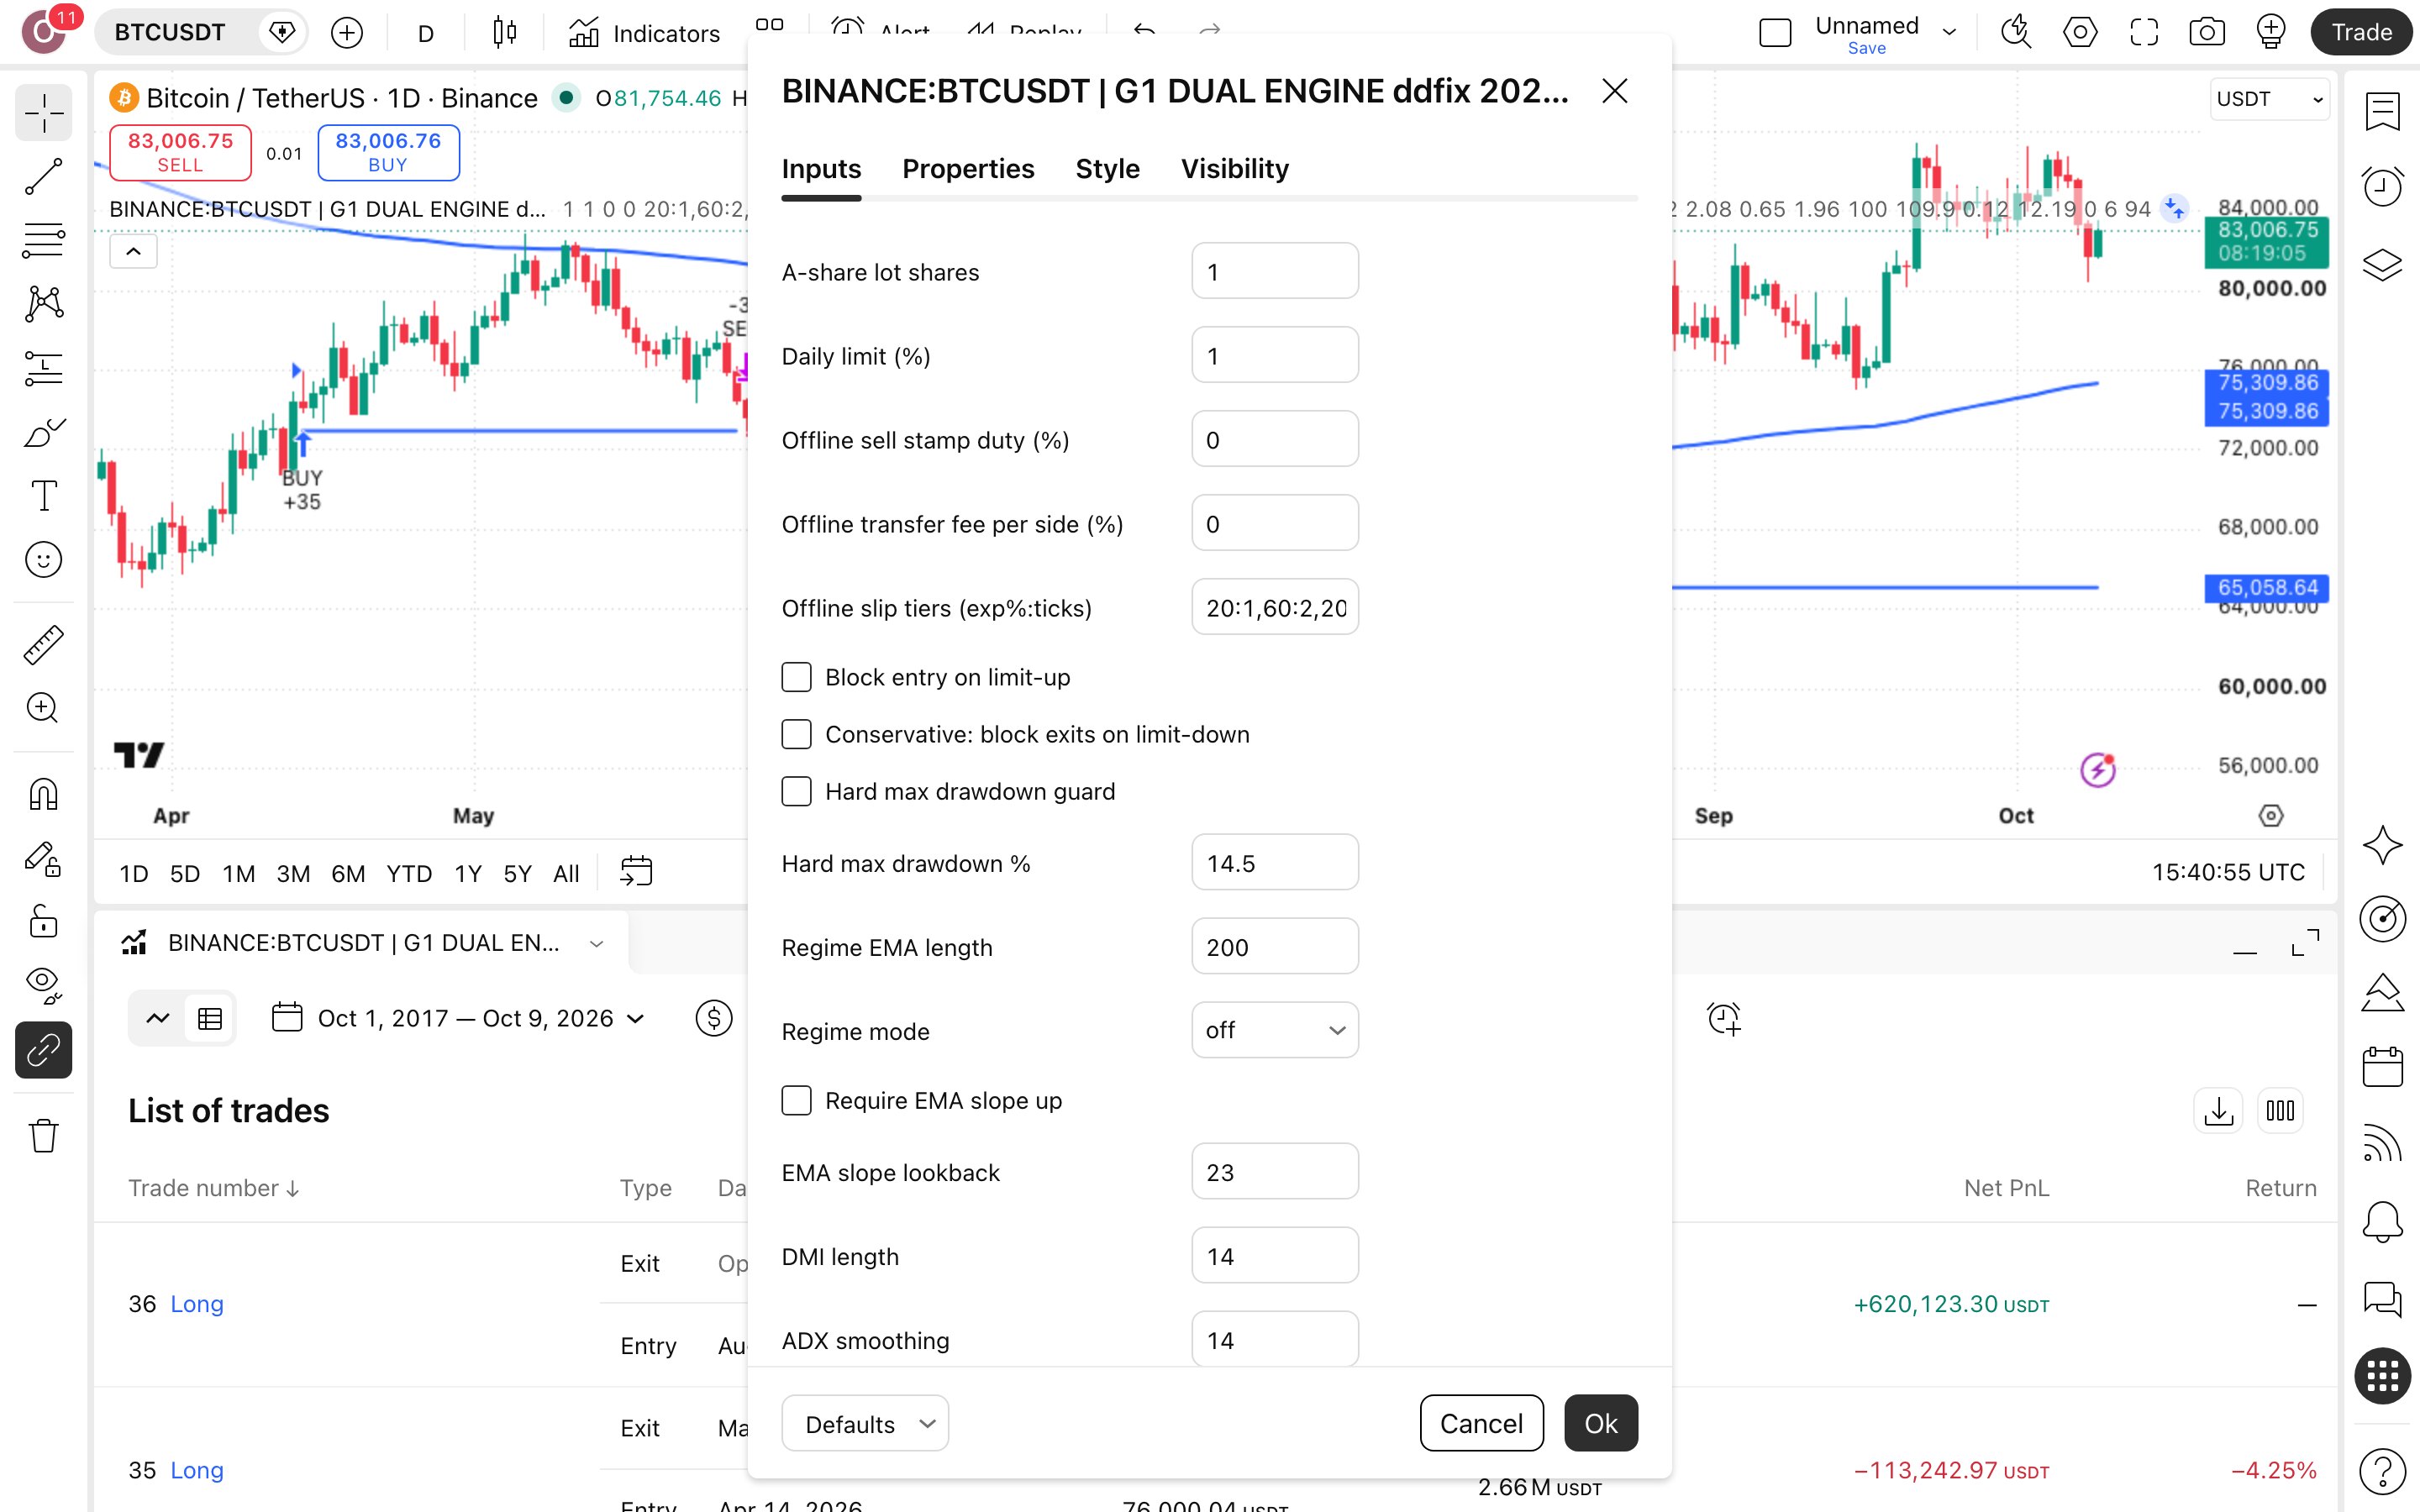Click the Regime EMA length field
Viewport: 2420px width, 1512px height.
pos(1275,946)
